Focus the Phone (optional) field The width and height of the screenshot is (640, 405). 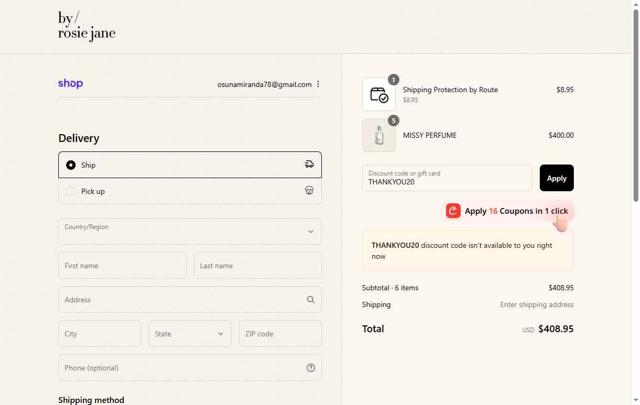point(190,368)
